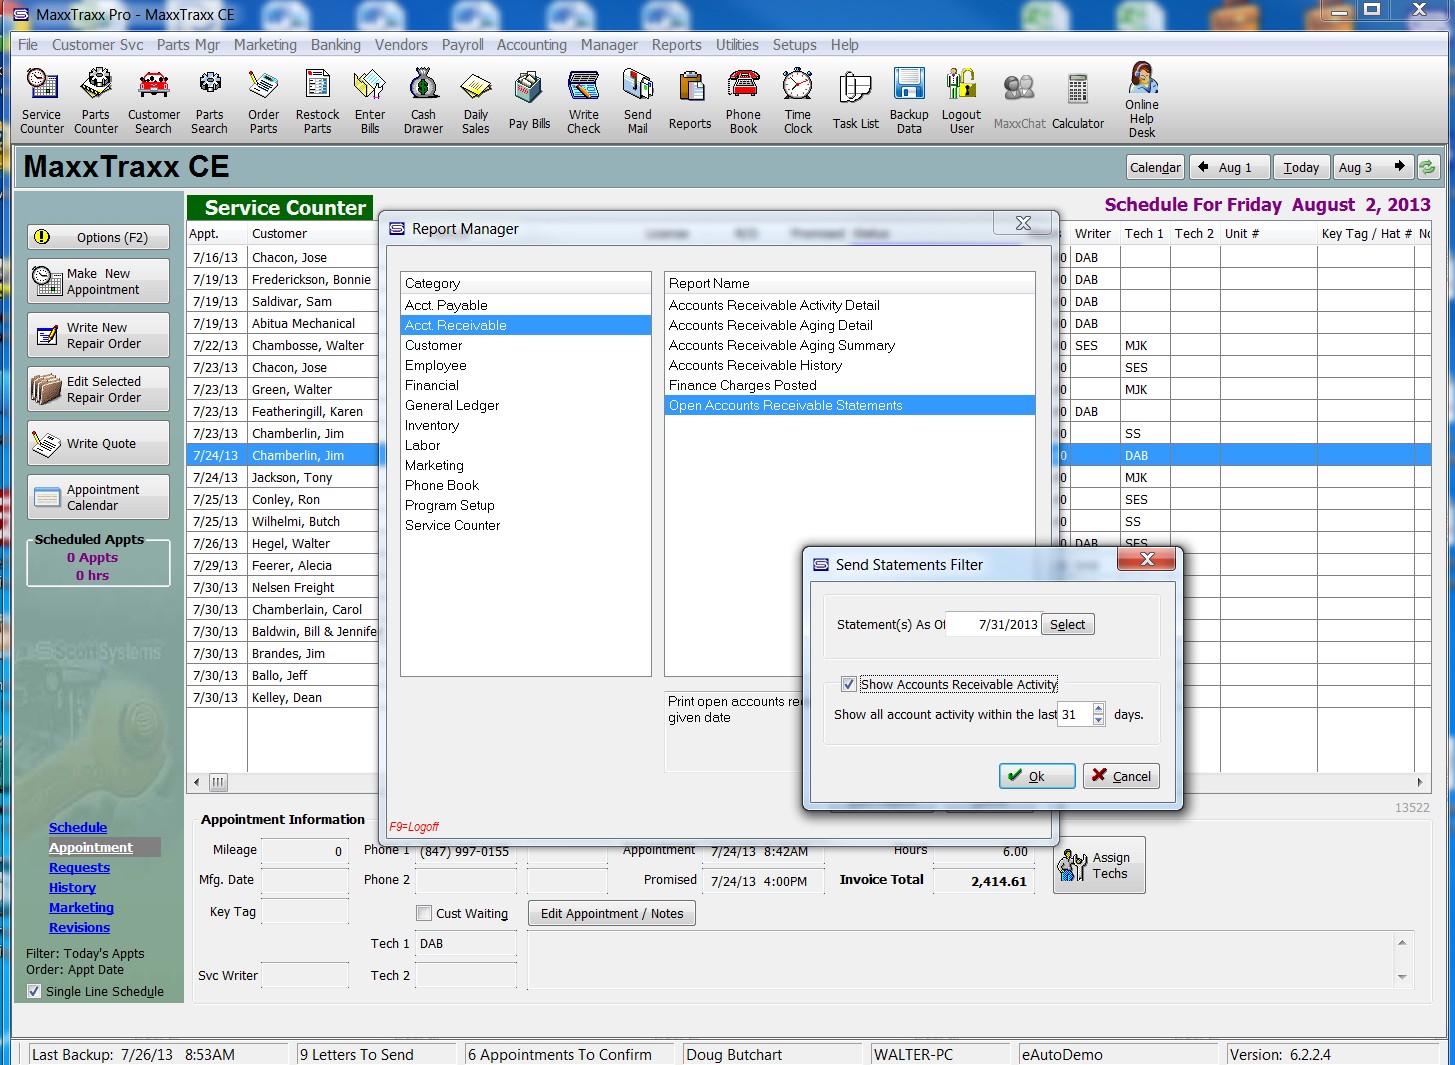Image resolution: width=1455 pixels, height=1065 pixels.
Task: Click the Enter Bills icon
Action: (370, 100)
